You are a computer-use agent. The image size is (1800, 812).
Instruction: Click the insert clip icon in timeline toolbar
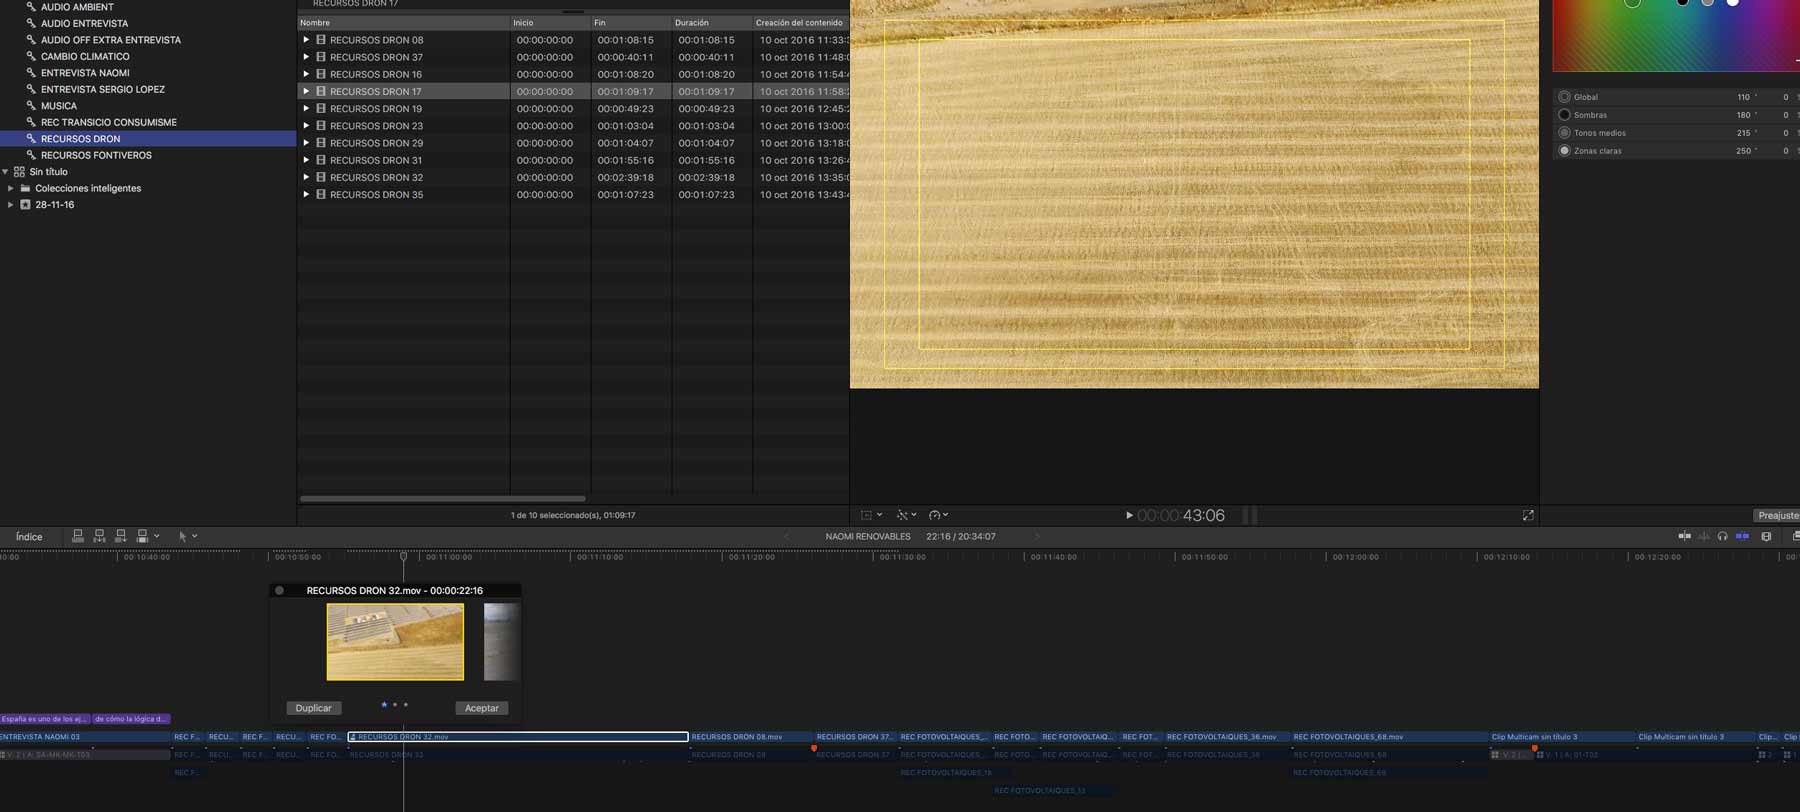point(99,536)
